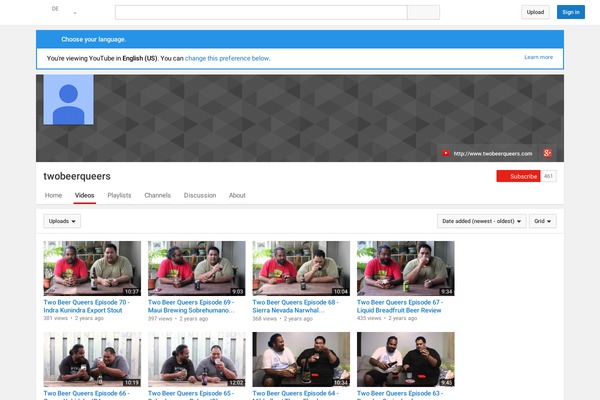
Task: Switch to the Playlists tab
Action: [119, 195]
